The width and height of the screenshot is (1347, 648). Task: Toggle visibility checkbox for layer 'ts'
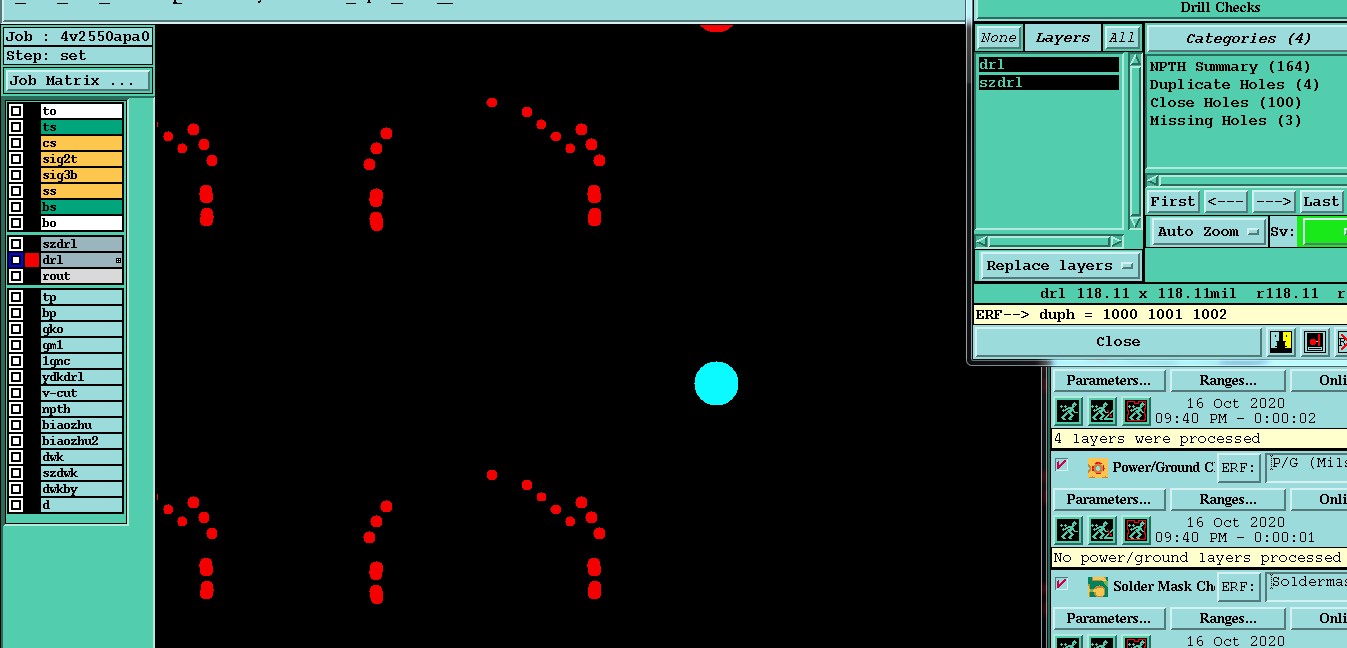click(16, 127)
